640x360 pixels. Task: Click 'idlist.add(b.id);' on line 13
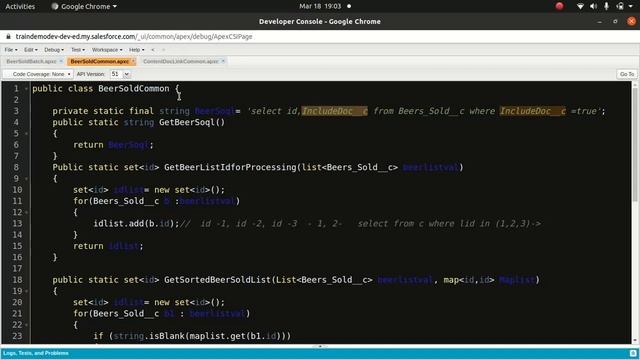click(x=136, y=224)
